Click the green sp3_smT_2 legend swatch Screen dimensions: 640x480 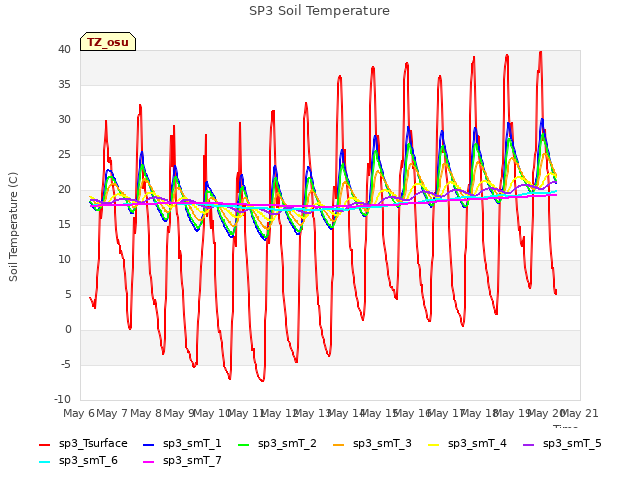click(x=244, y=444)
